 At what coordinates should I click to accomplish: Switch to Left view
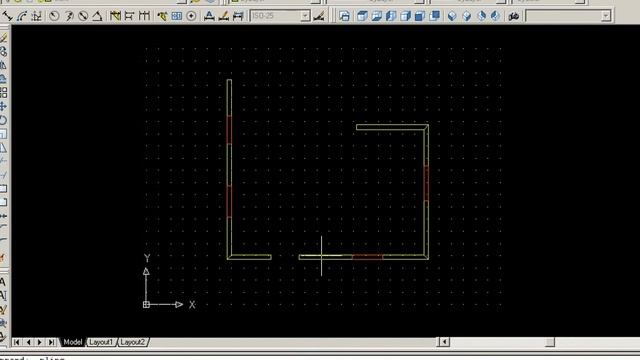coord(391,16)
